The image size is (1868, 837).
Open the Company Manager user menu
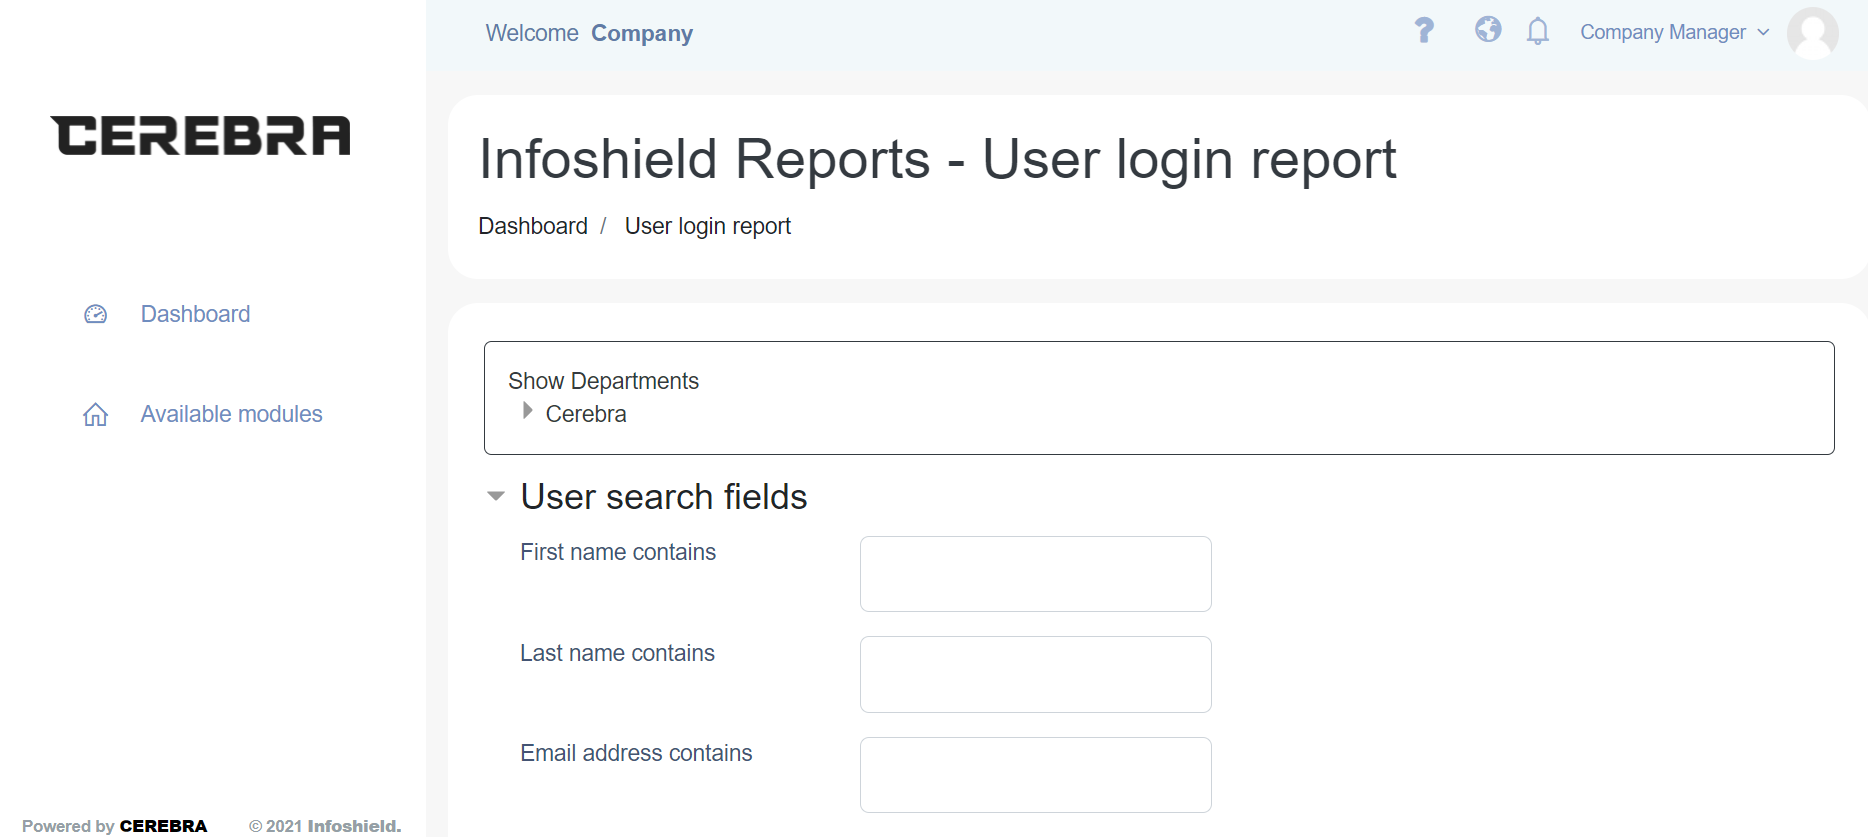(1674, 32)
